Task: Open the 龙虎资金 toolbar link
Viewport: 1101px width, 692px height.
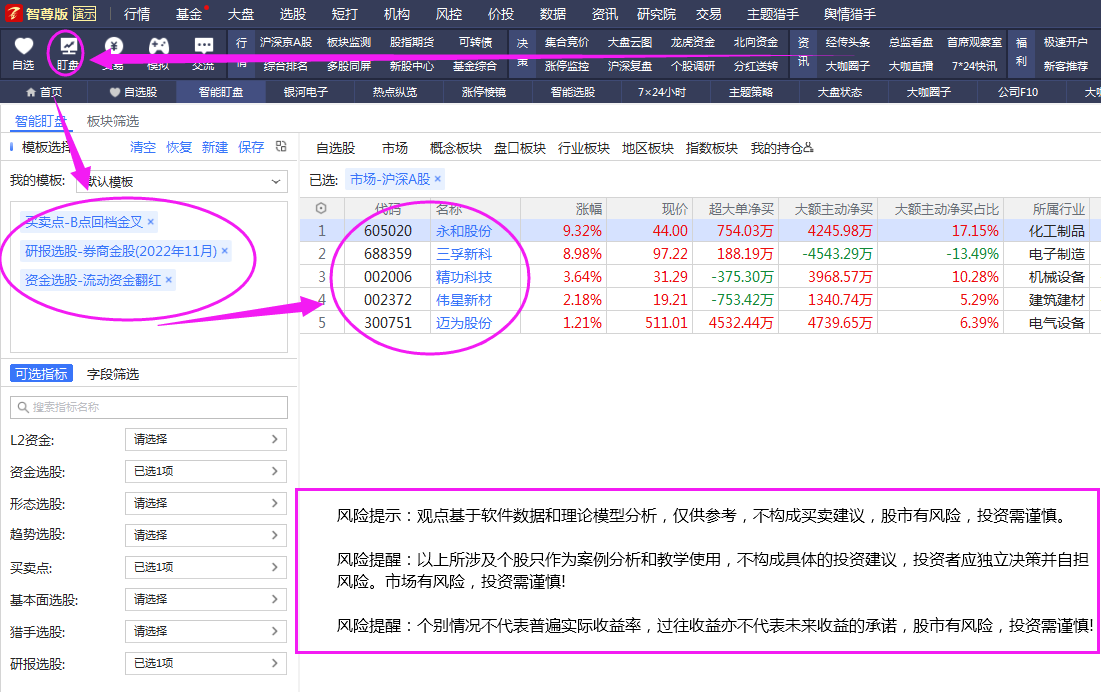Action: [692, 42]
